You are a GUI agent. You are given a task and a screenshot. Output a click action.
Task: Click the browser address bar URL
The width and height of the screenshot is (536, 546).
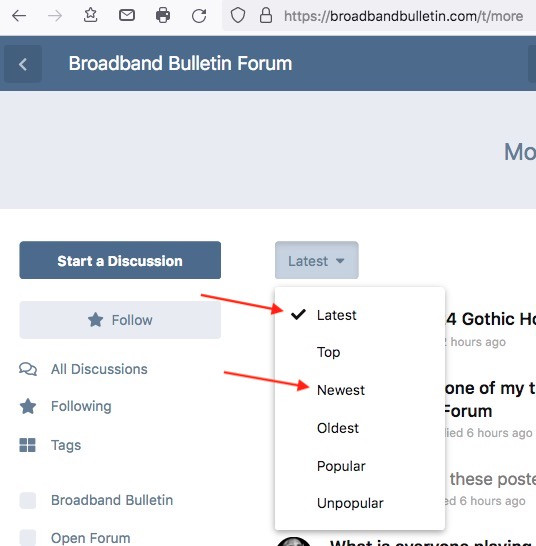pyautogui.click(x=403, y=16)
